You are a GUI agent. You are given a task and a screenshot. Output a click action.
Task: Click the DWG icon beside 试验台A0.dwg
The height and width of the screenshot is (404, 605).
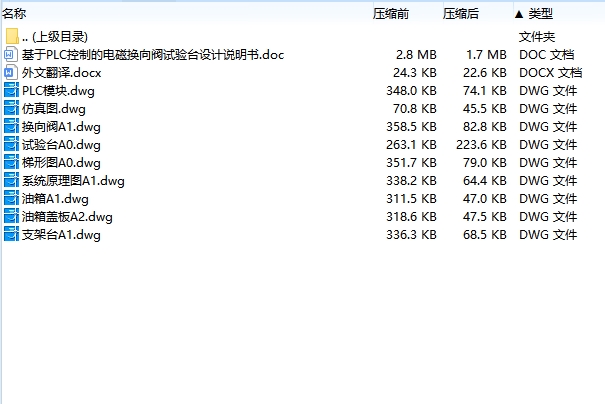point(11,144)
